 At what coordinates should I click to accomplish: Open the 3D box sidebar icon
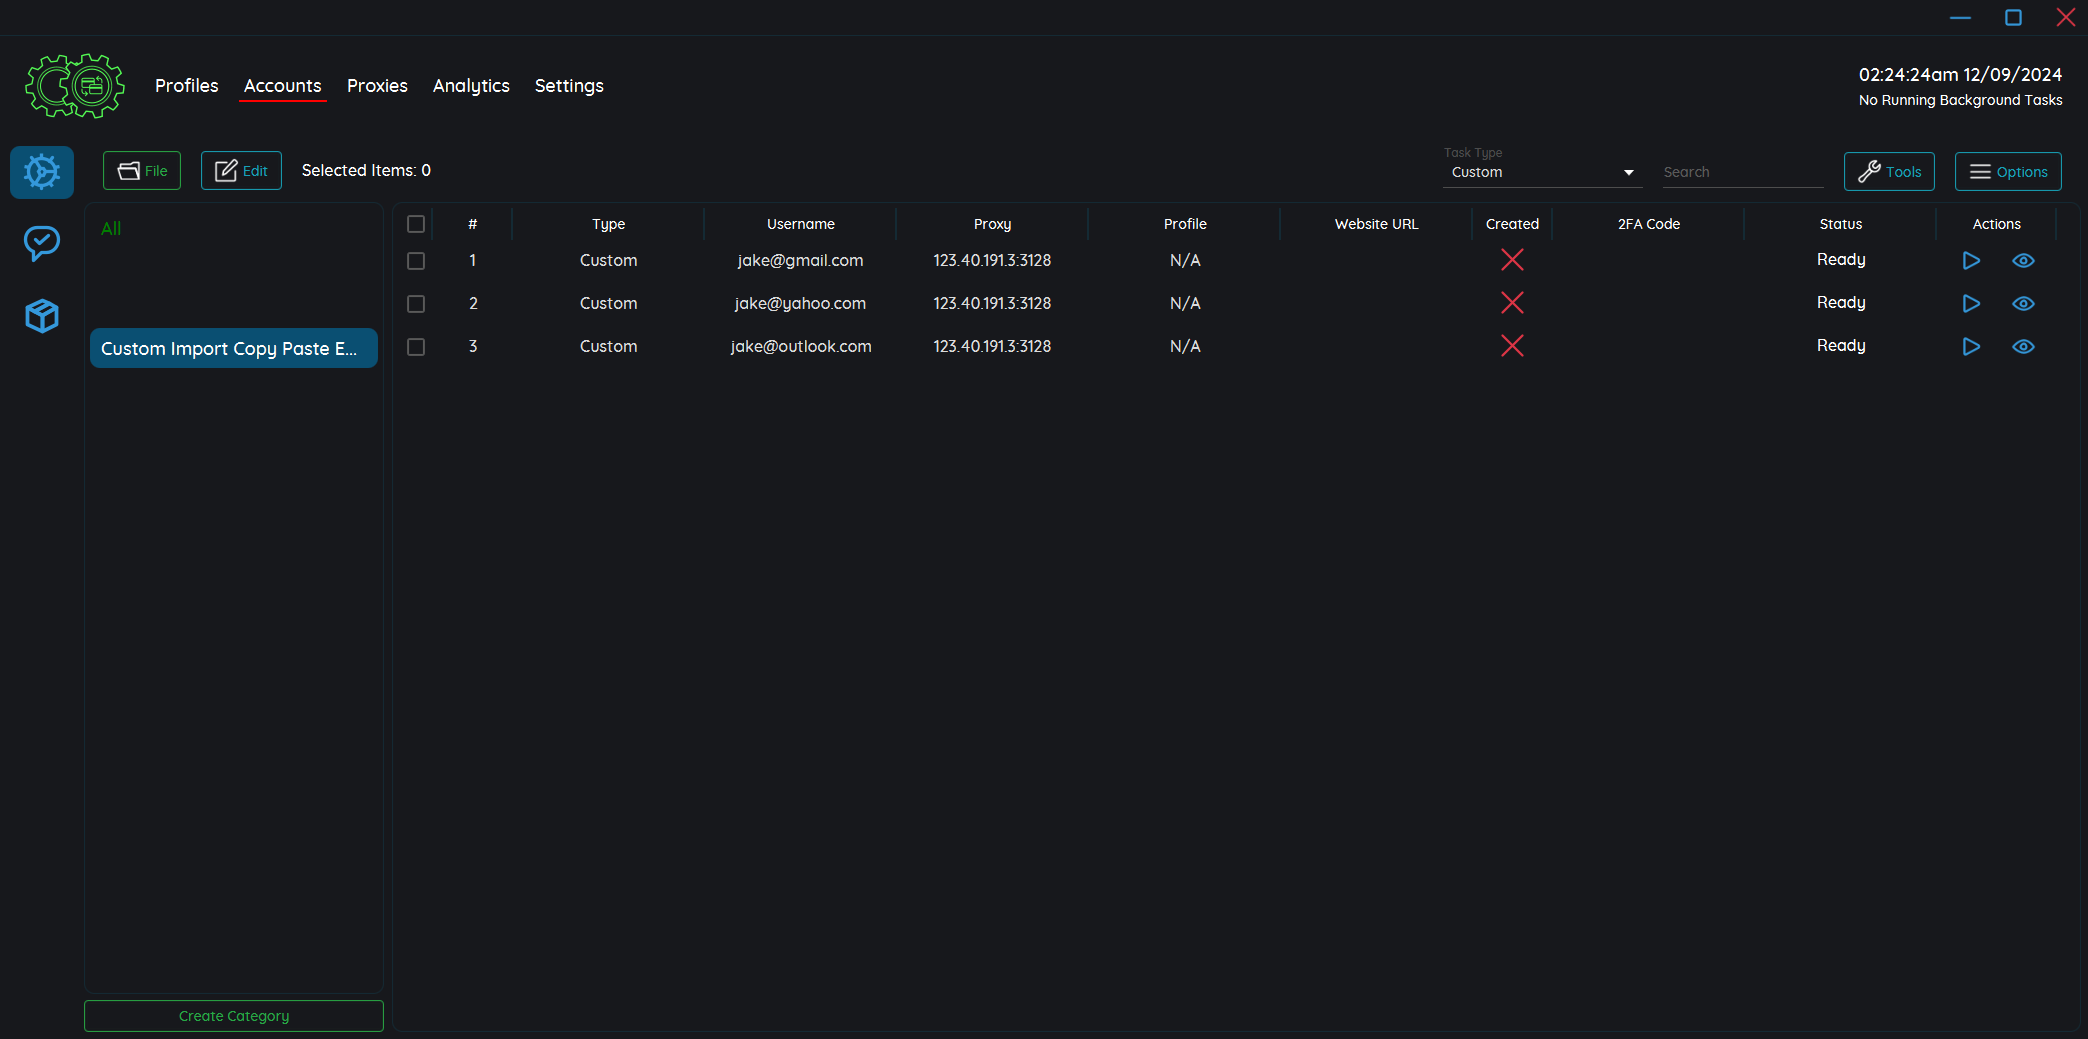(42, 316)
